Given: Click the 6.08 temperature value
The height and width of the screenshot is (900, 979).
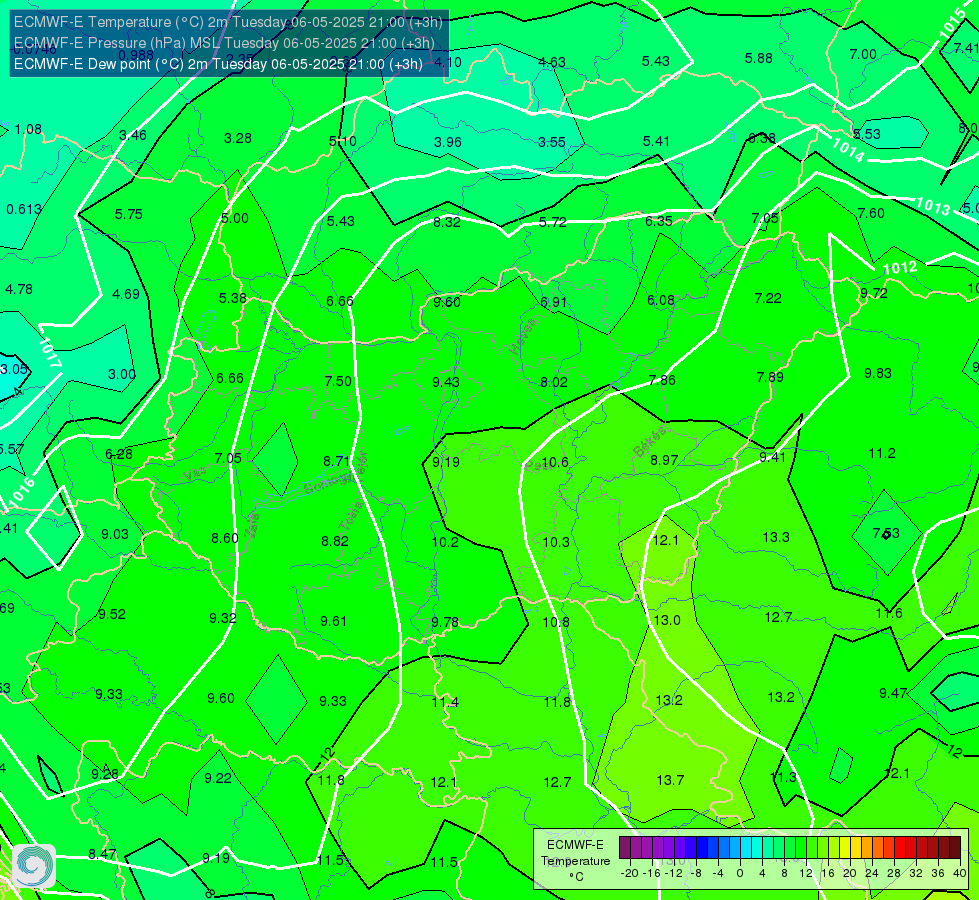Looking at the screenshot, I should 661,300.
